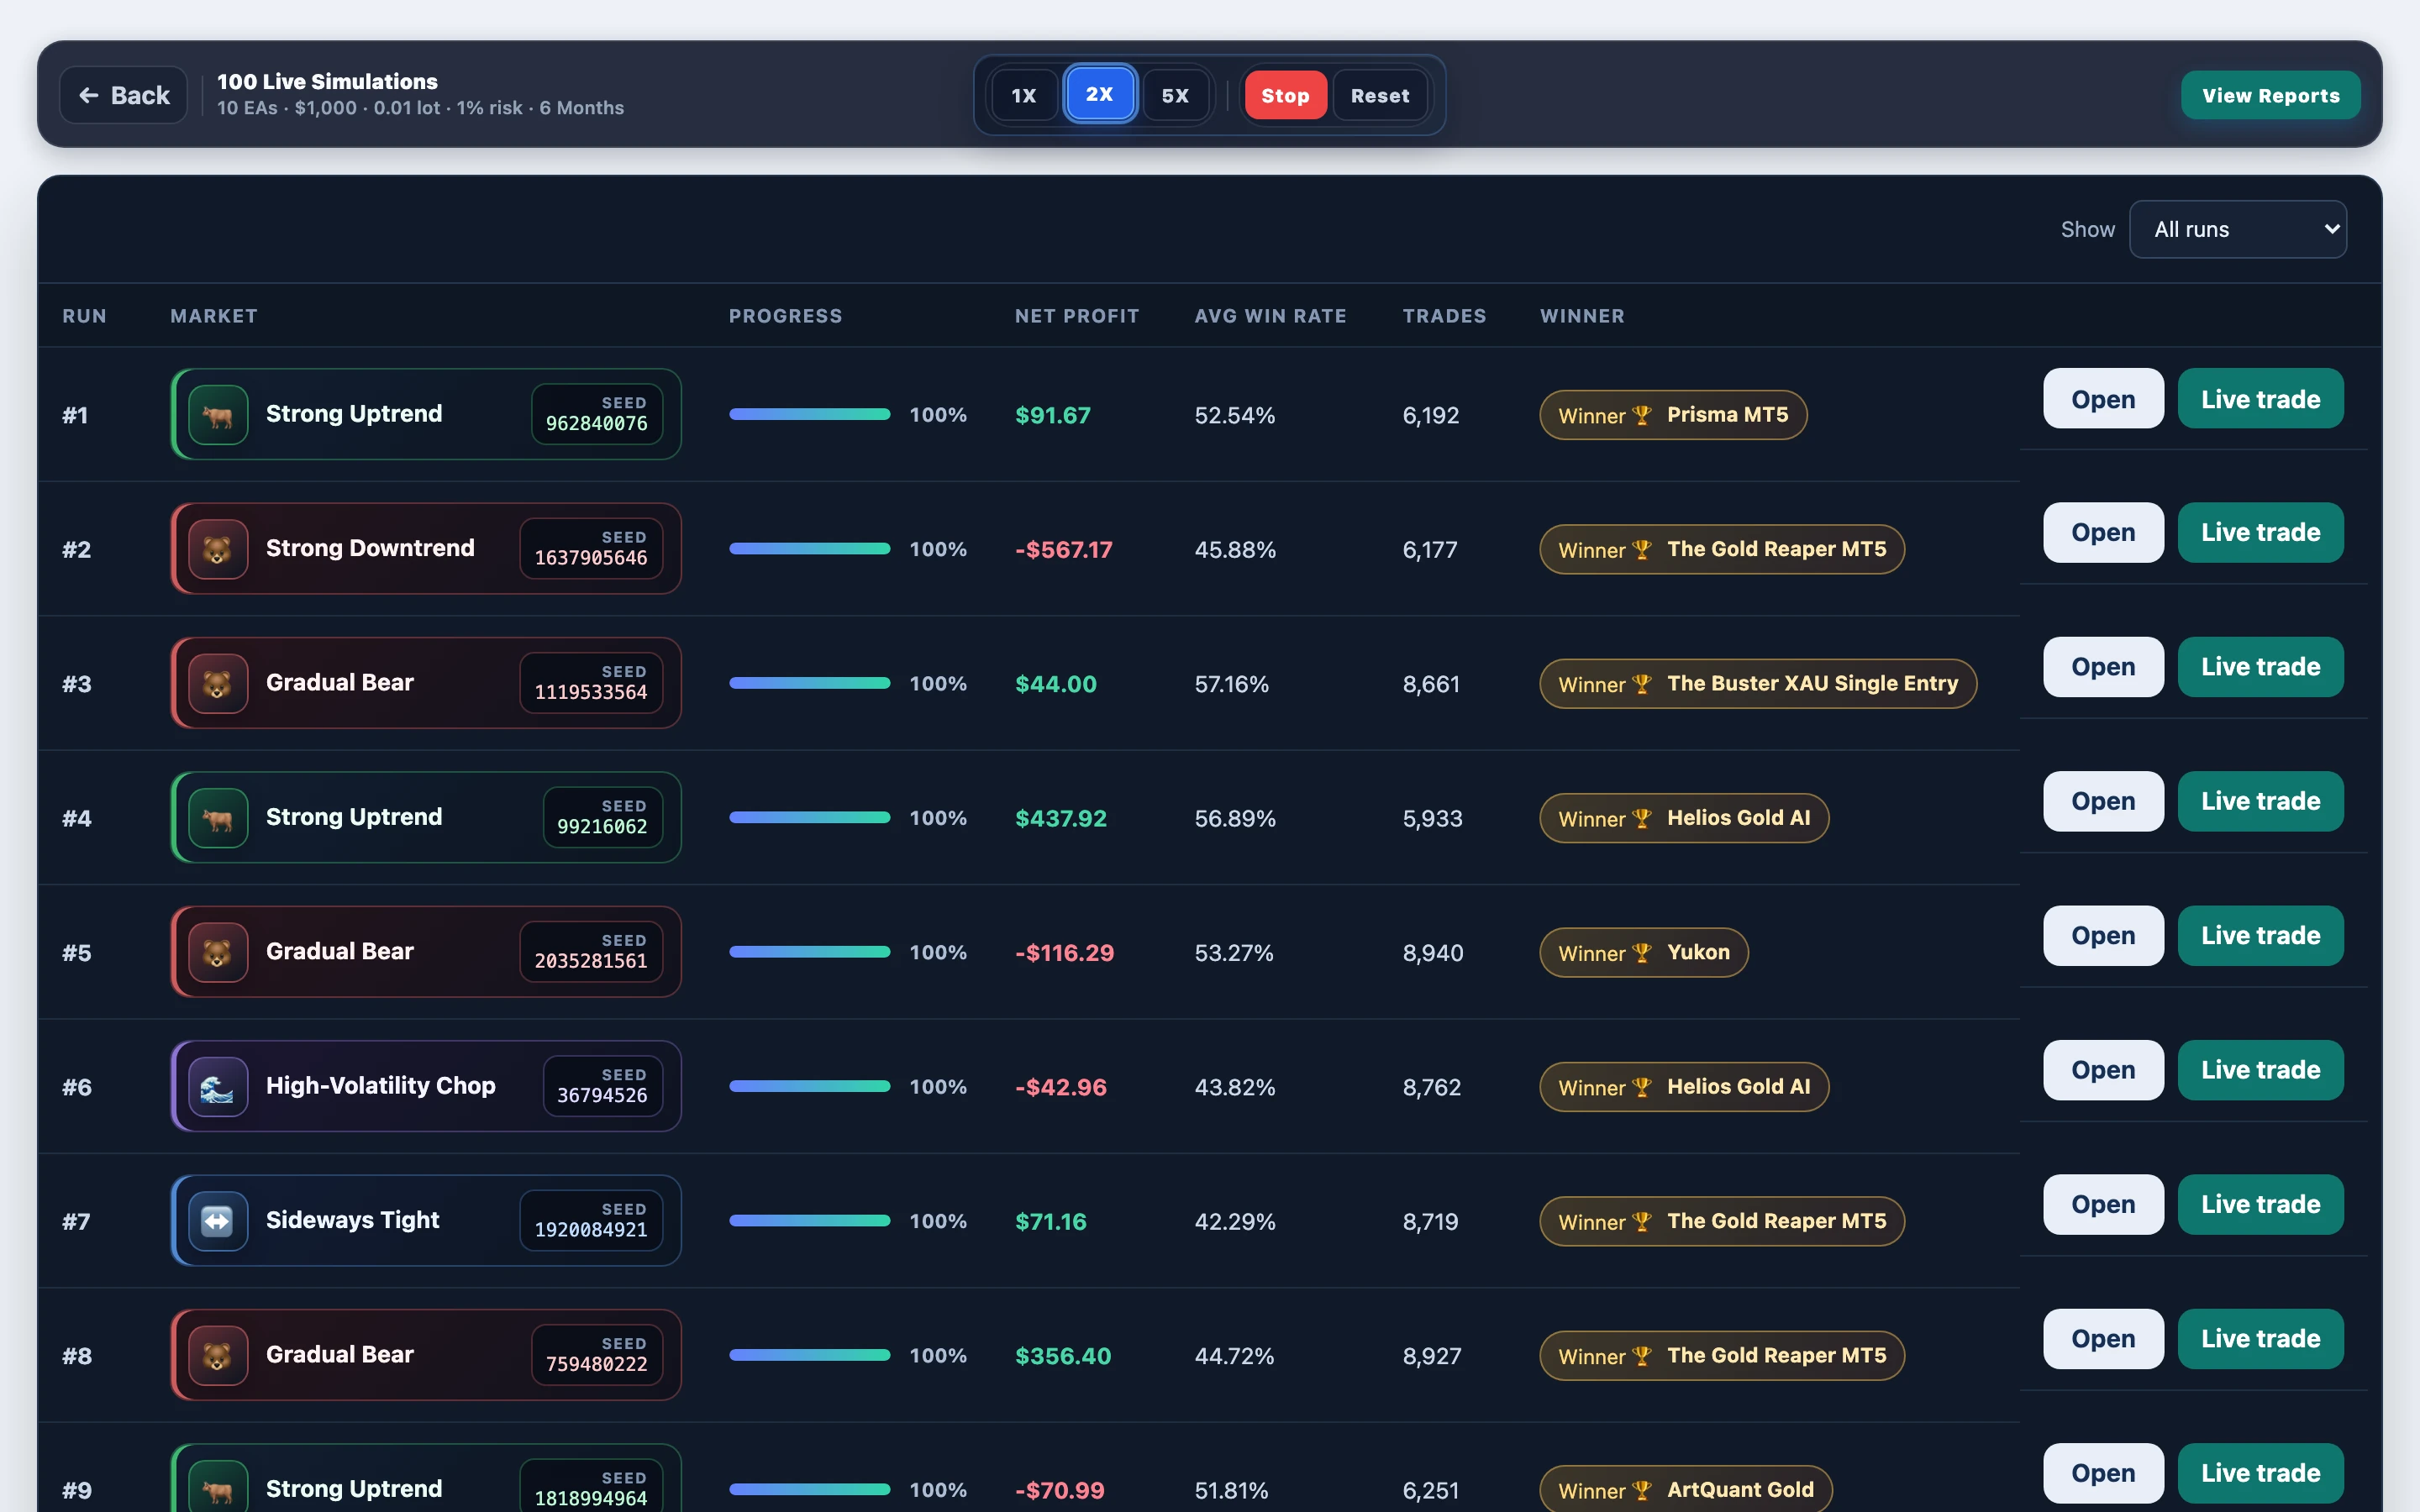
Task: Click progress bar of run #1
Action: click(809, 415)
